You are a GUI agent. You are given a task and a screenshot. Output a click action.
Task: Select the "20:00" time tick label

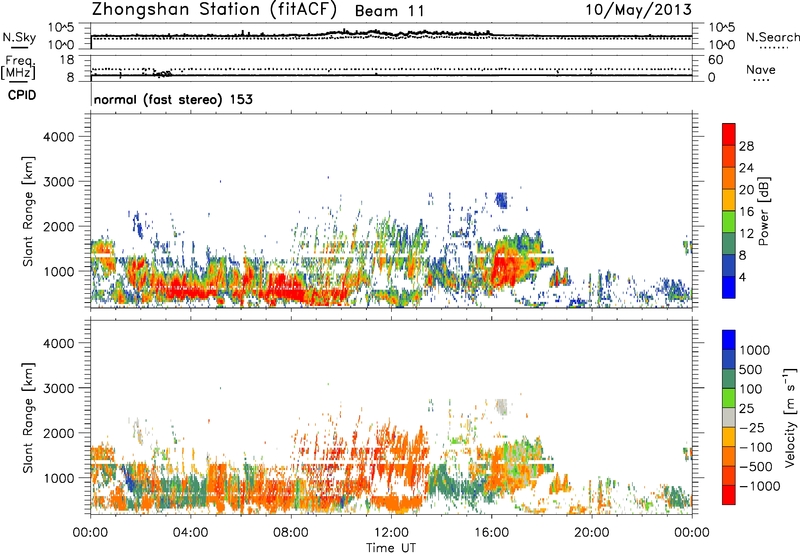(592, 533)
